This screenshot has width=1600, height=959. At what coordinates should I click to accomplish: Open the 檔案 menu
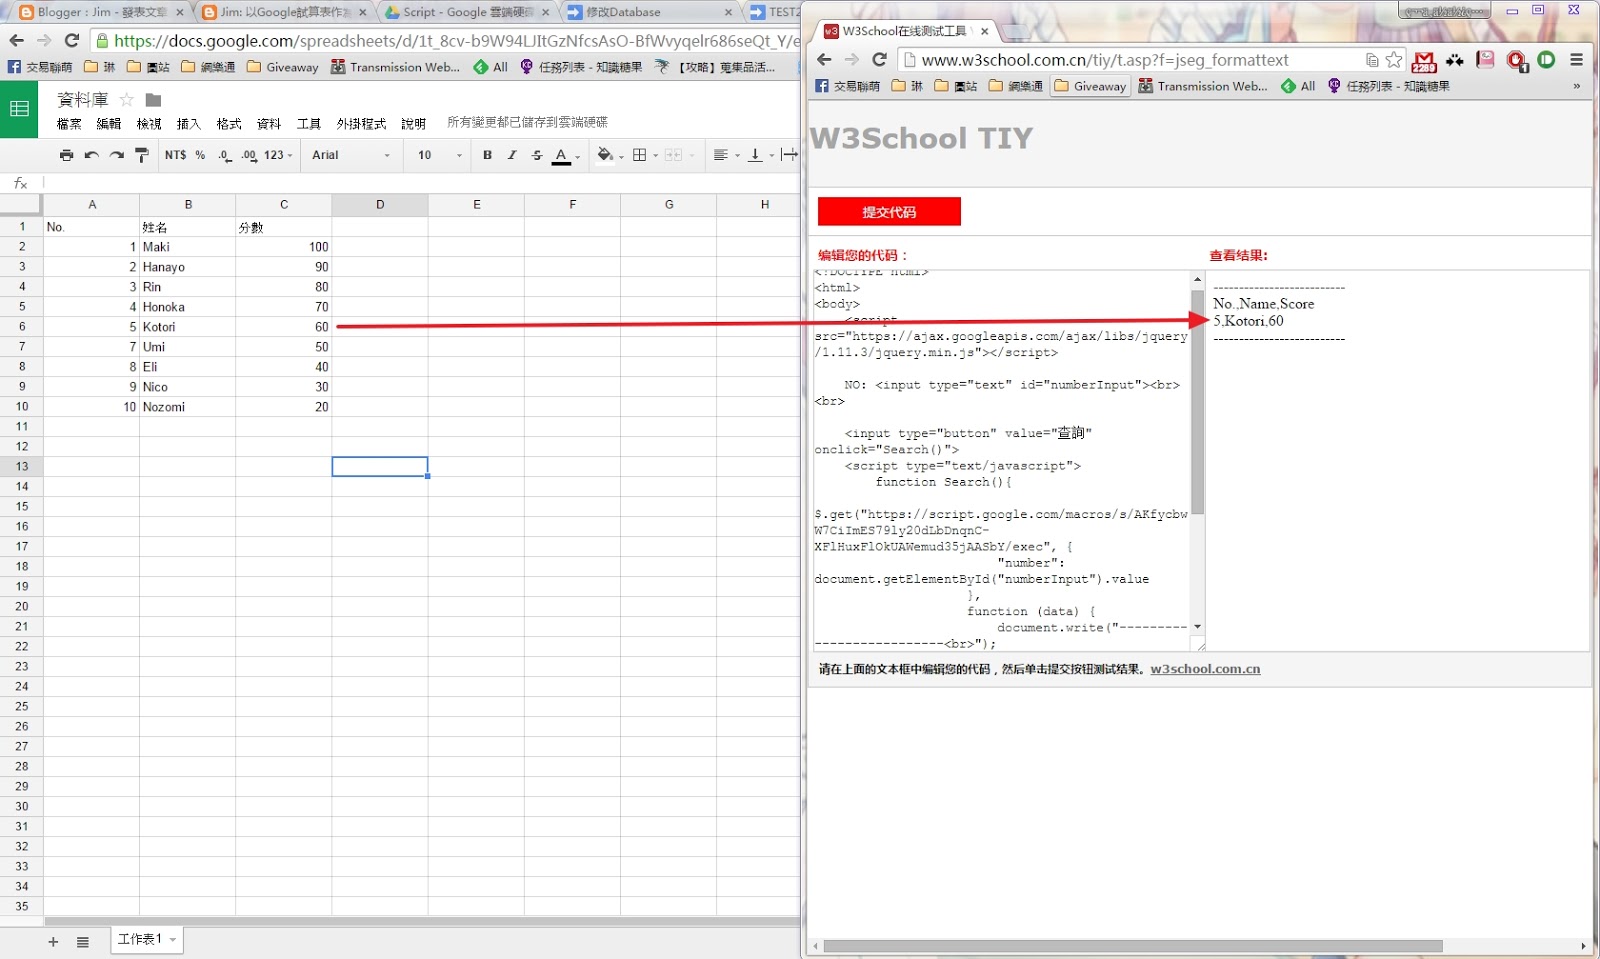pos(69,124)
